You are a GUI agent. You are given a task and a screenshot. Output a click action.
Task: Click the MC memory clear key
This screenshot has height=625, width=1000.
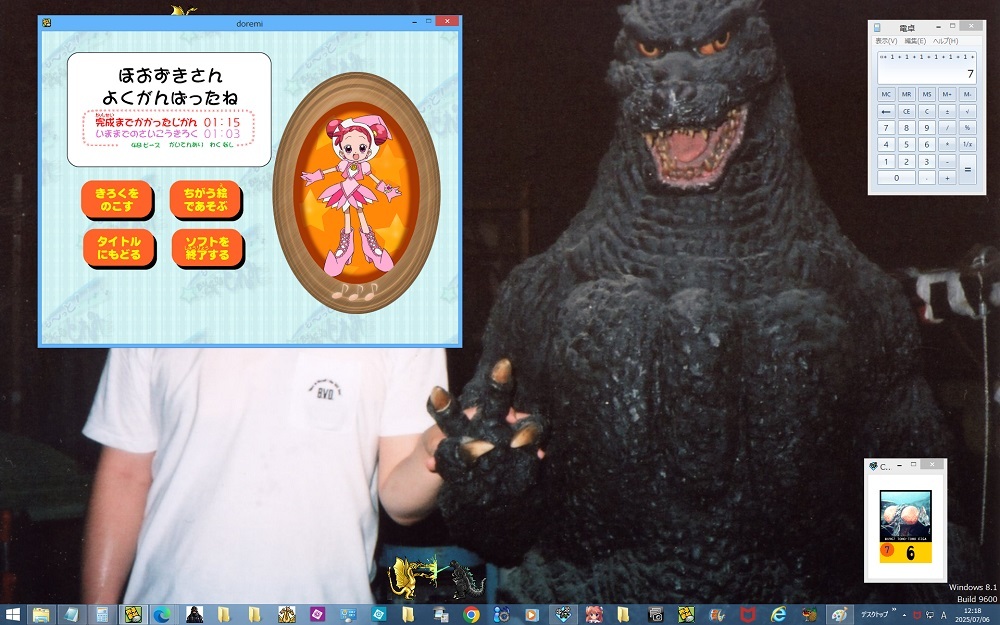coord(886,94)
